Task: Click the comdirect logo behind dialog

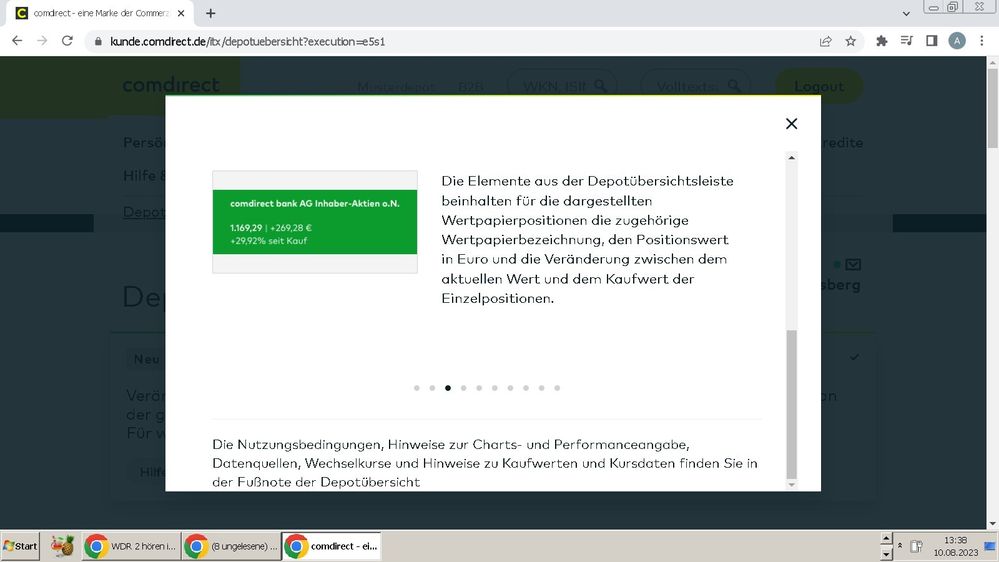Action: [171, 85]
